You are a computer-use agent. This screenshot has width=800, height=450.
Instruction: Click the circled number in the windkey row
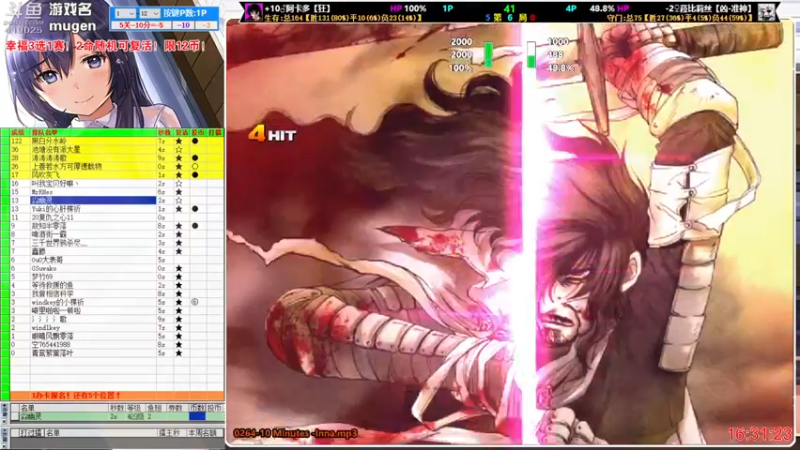pyautogui.click(x=195, y=302)
